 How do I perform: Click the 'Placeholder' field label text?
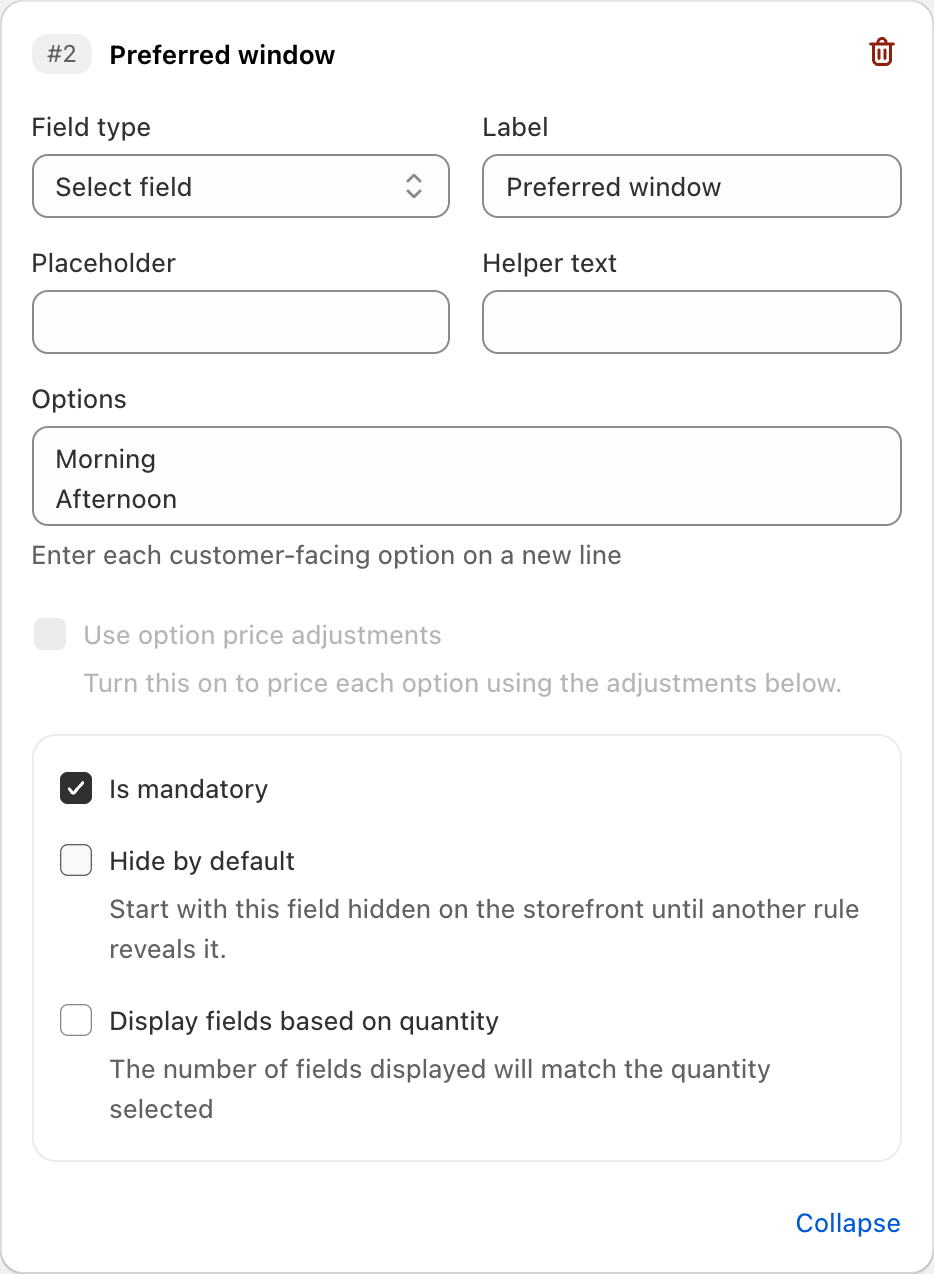point(104,263)
